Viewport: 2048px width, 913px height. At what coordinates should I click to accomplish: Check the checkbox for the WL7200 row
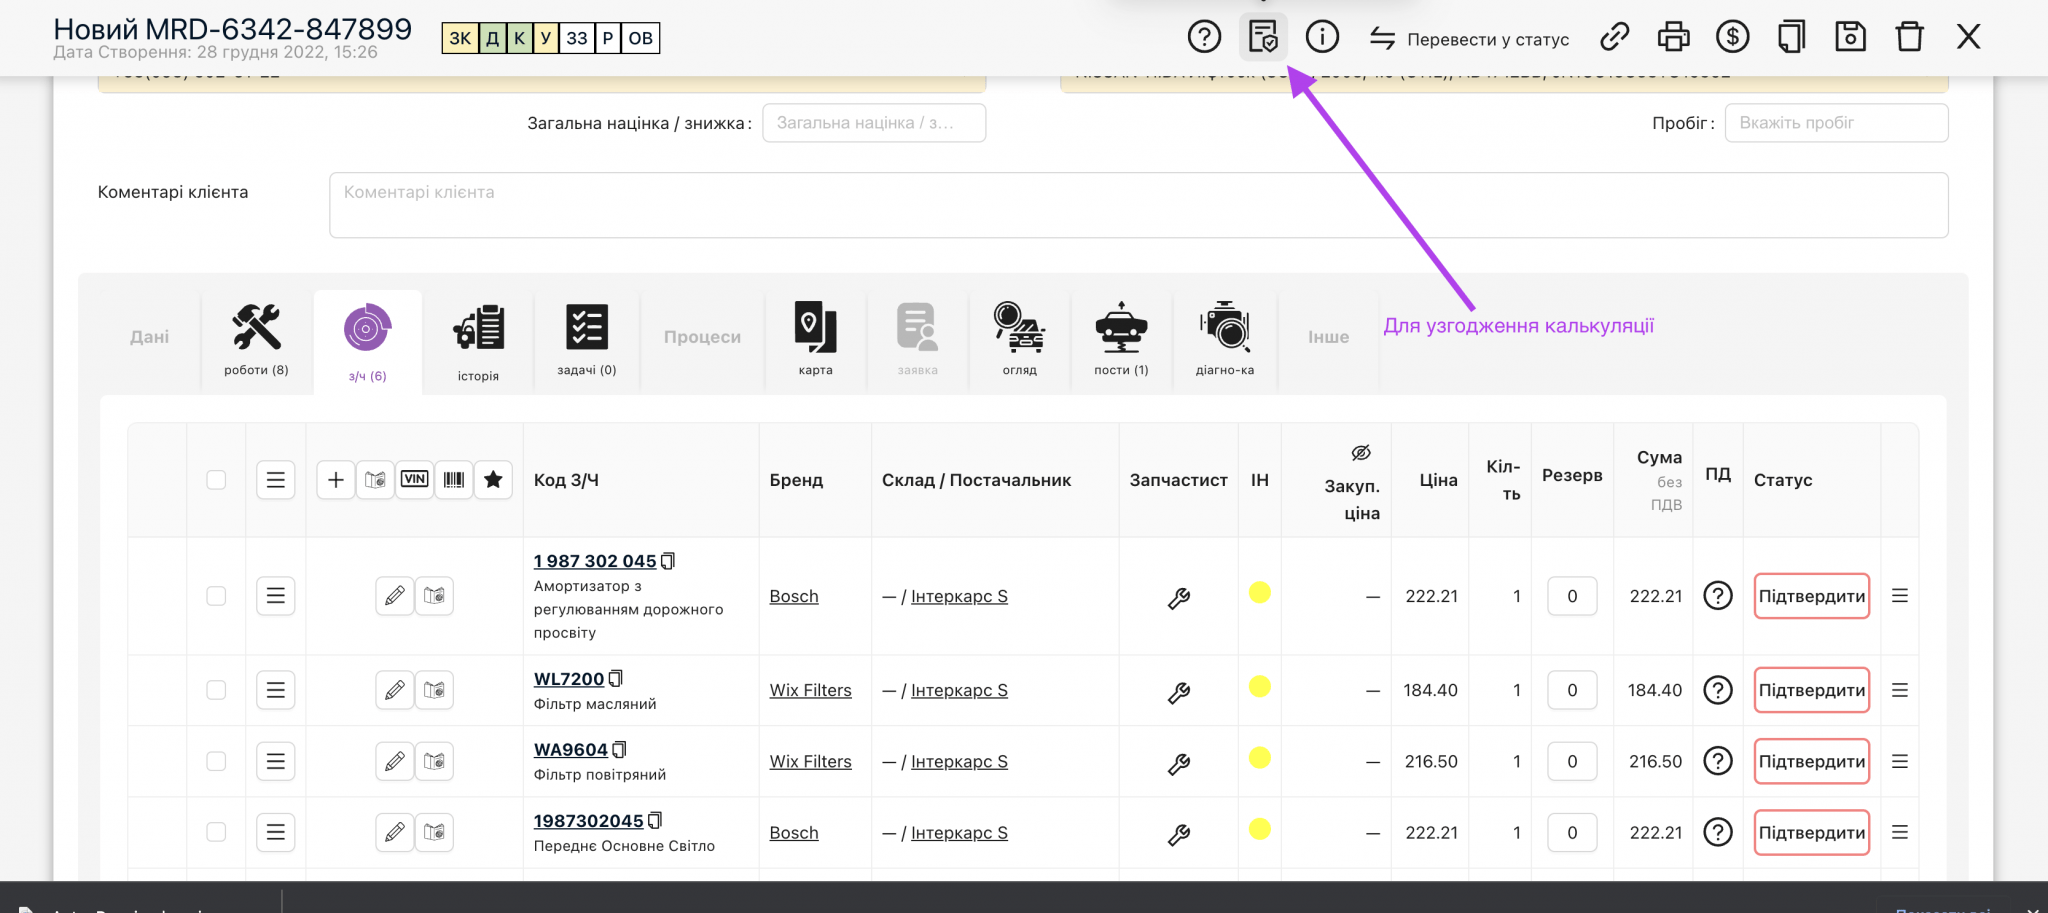pos(216,690)
